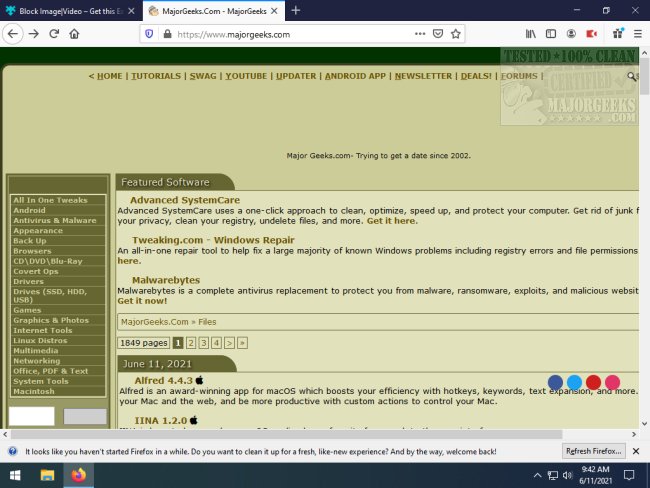
Task: Open YOUTUBE navigation link
Action: tap(246, 76)
